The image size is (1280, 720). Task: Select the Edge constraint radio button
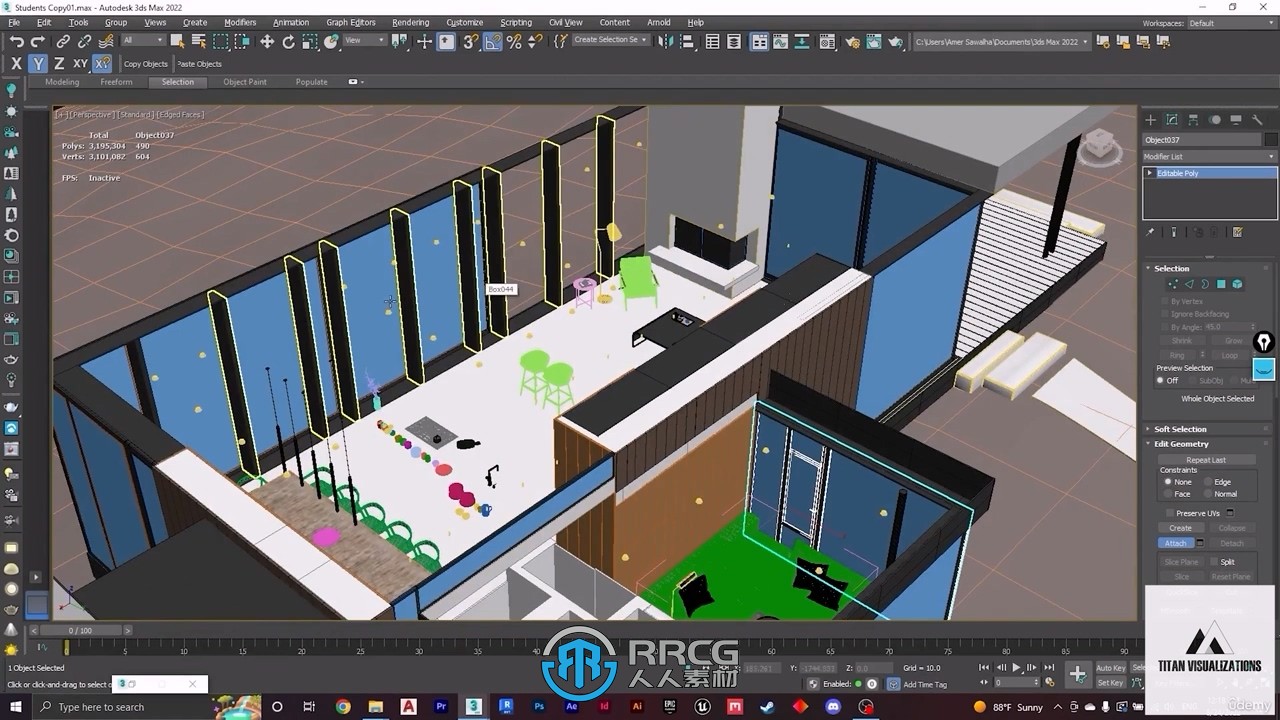(1208, 482)
